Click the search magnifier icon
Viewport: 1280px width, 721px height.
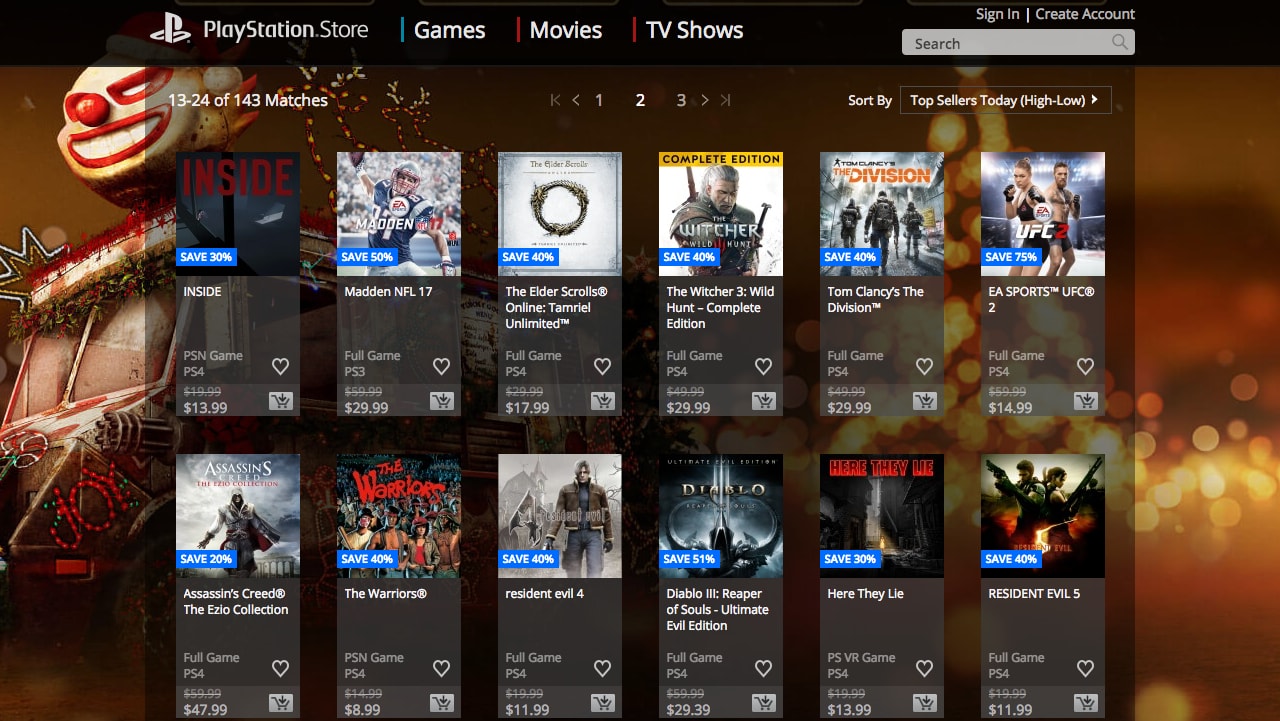point(1120,42)
